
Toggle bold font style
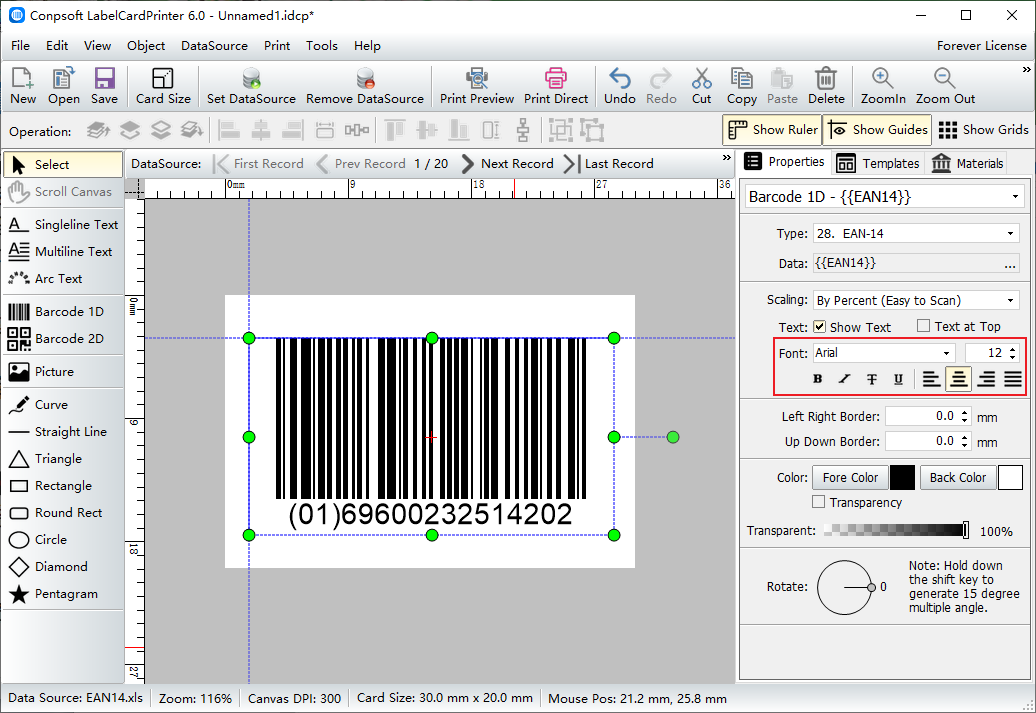pyautogui.click(x=817, y=379)
